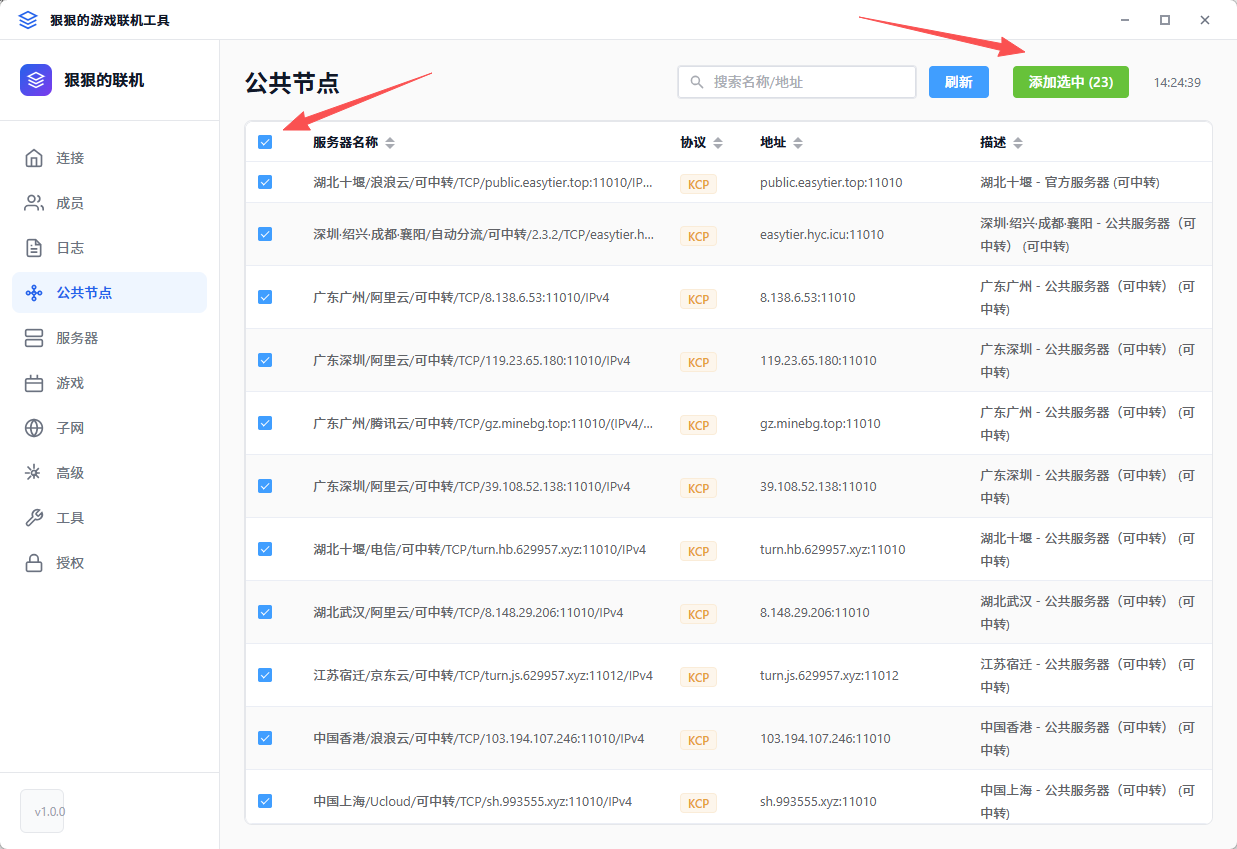This screenshot has height=849, width=1237.
Task: Click the address gz.minebg.top:11010
Action: [820, 424]
